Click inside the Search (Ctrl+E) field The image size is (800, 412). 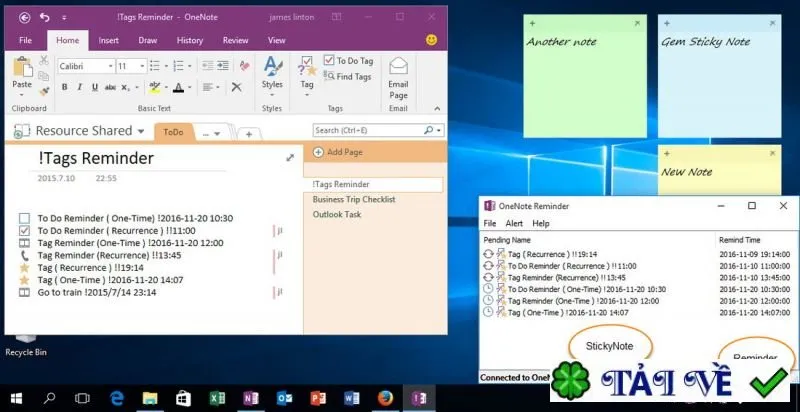(x=368, y=131)
